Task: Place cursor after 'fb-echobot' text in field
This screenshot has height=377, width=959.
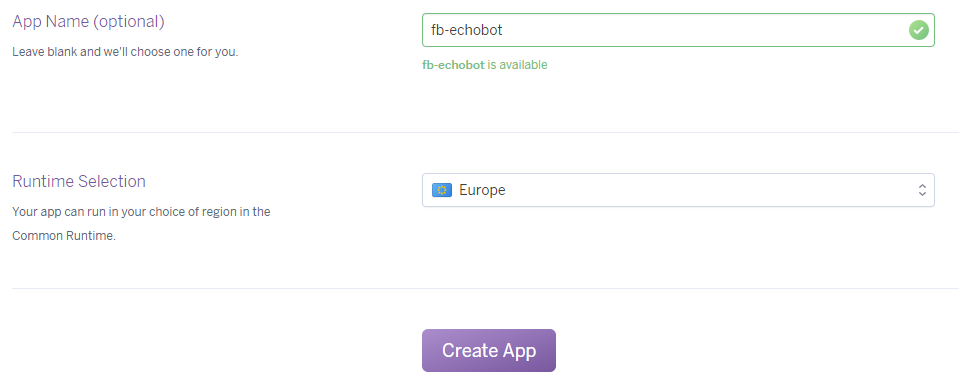Action: 504,30
